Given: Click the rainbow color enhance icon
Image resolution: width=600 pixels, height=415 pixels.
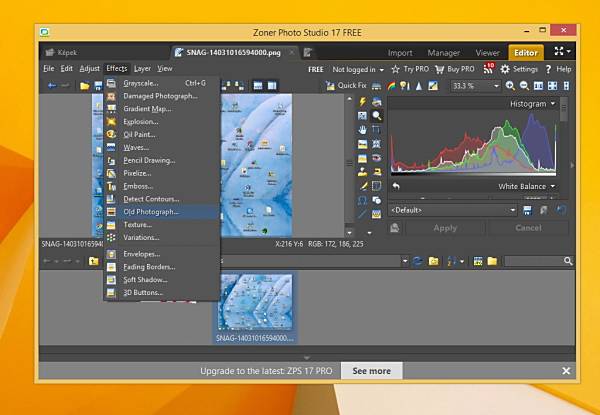Looking at the screenshot, I should 391,86.
